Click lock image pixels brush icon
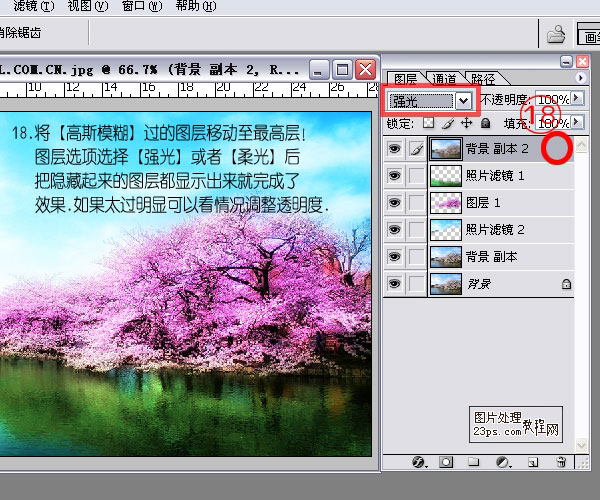Screen dimensions: 600x500 tap(448, 123)
